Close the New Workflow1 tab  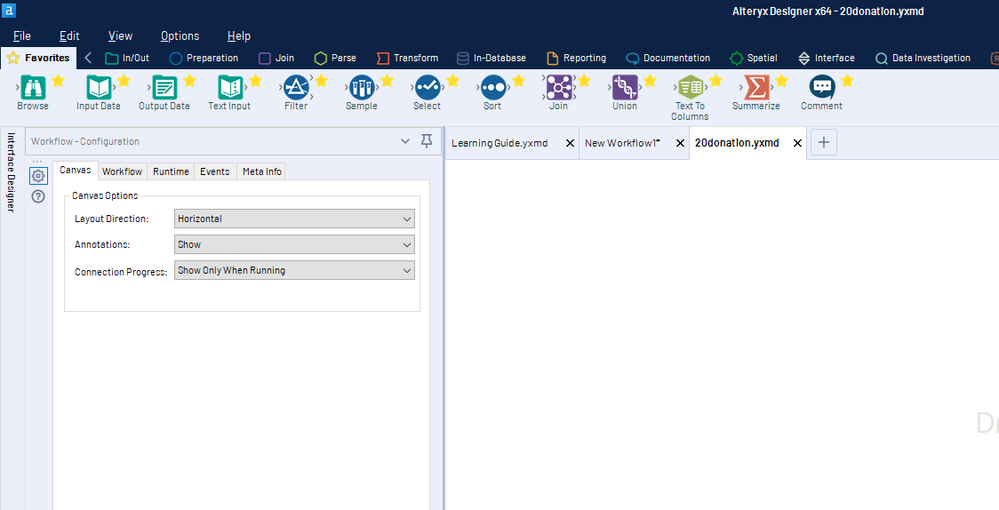coord(680,143)
